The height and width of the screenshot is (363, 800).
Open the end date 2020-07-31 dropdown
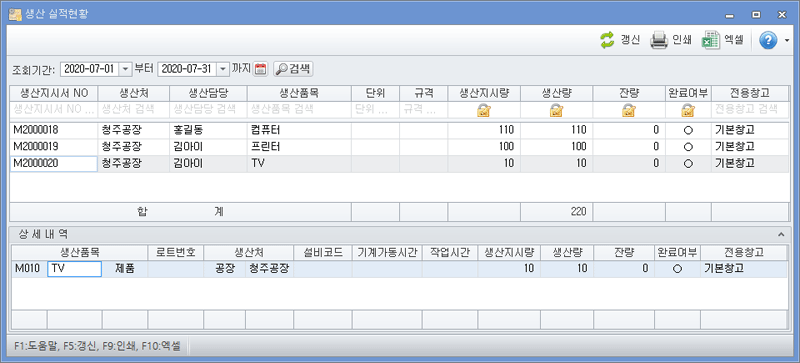coord(223,69)
